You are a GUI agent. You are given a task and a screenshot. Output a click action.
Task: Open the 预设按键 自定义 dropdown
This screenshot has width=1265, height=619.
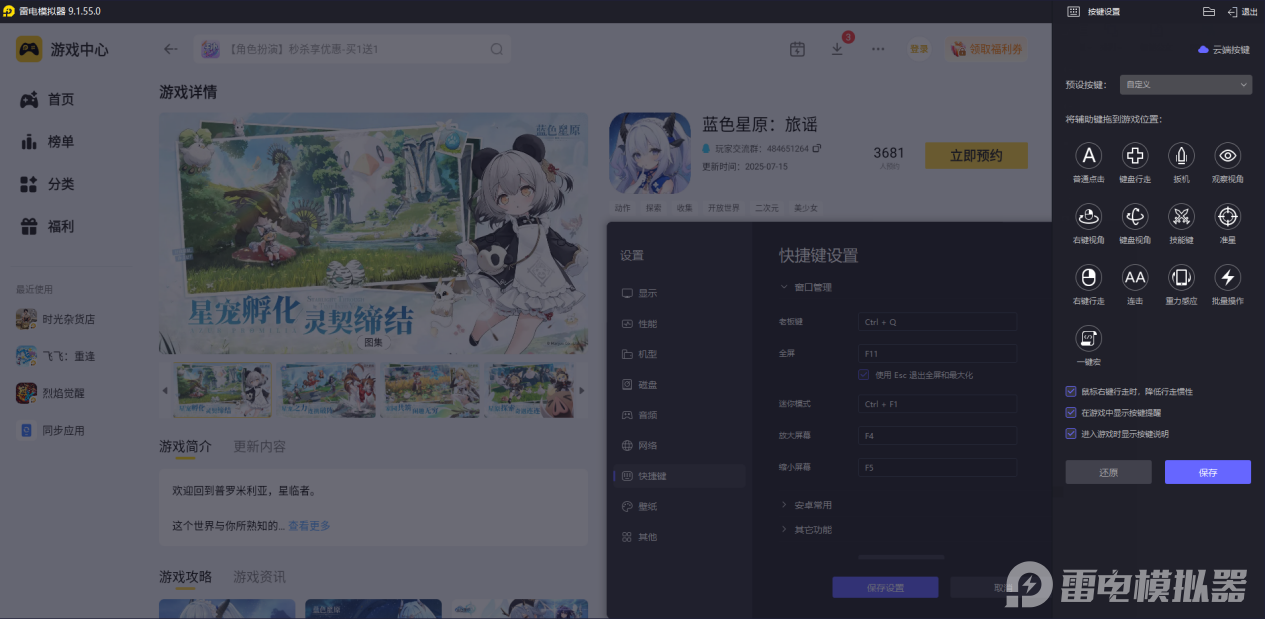click(x=1185, y=84)
